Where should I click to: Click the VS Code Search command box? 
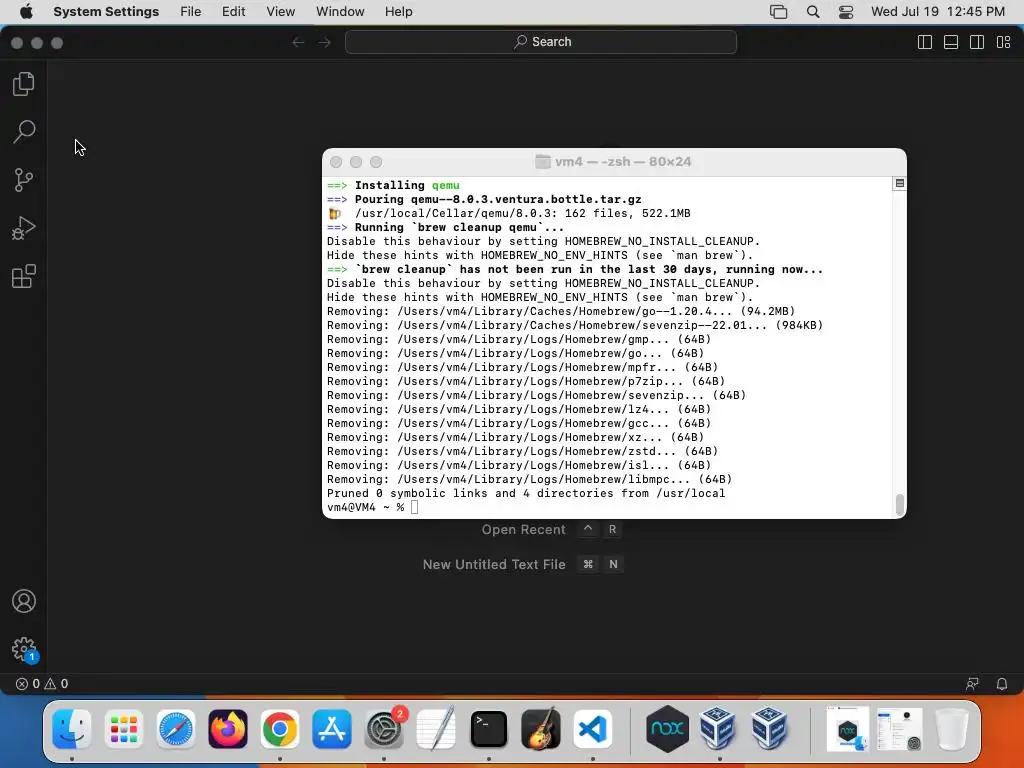click(541, 42)
